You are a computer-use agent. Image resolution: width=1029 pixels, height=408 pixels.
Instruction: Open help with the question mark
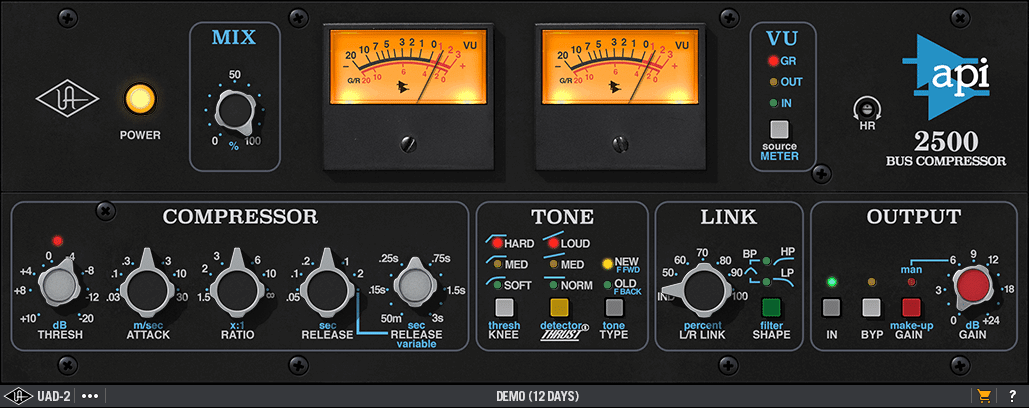coord(1012,396)
